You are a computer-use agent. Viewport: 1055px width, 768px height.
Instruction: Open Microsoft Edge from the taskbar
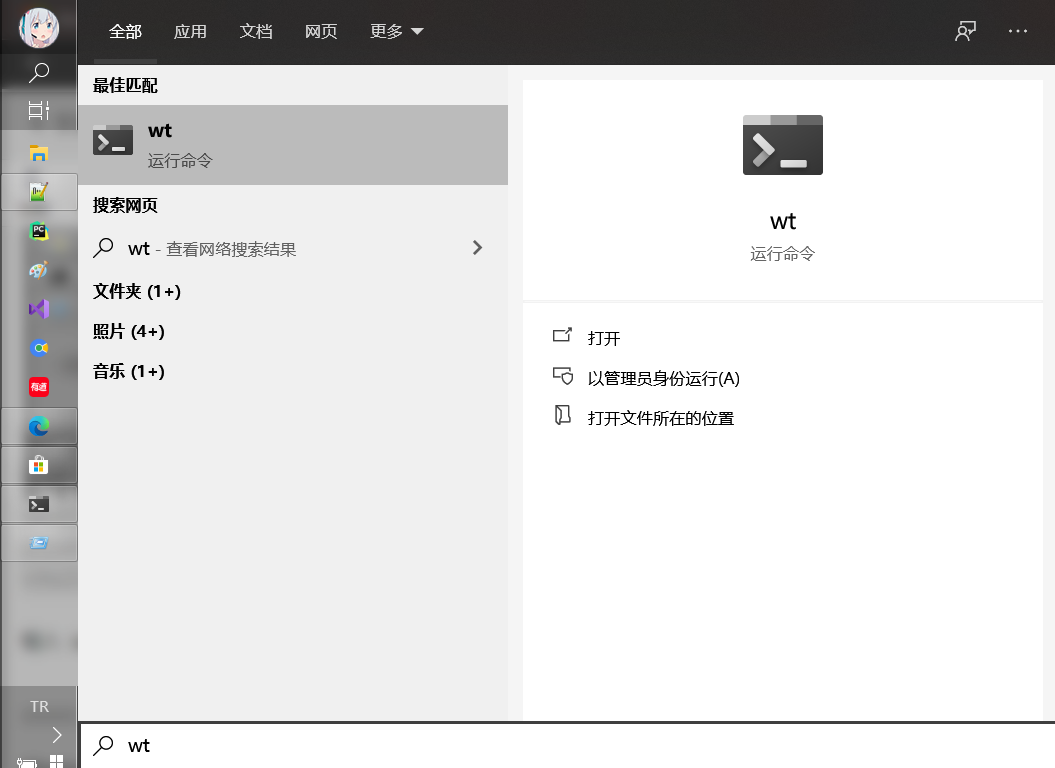pyautogui.click(x=39, y=426)
